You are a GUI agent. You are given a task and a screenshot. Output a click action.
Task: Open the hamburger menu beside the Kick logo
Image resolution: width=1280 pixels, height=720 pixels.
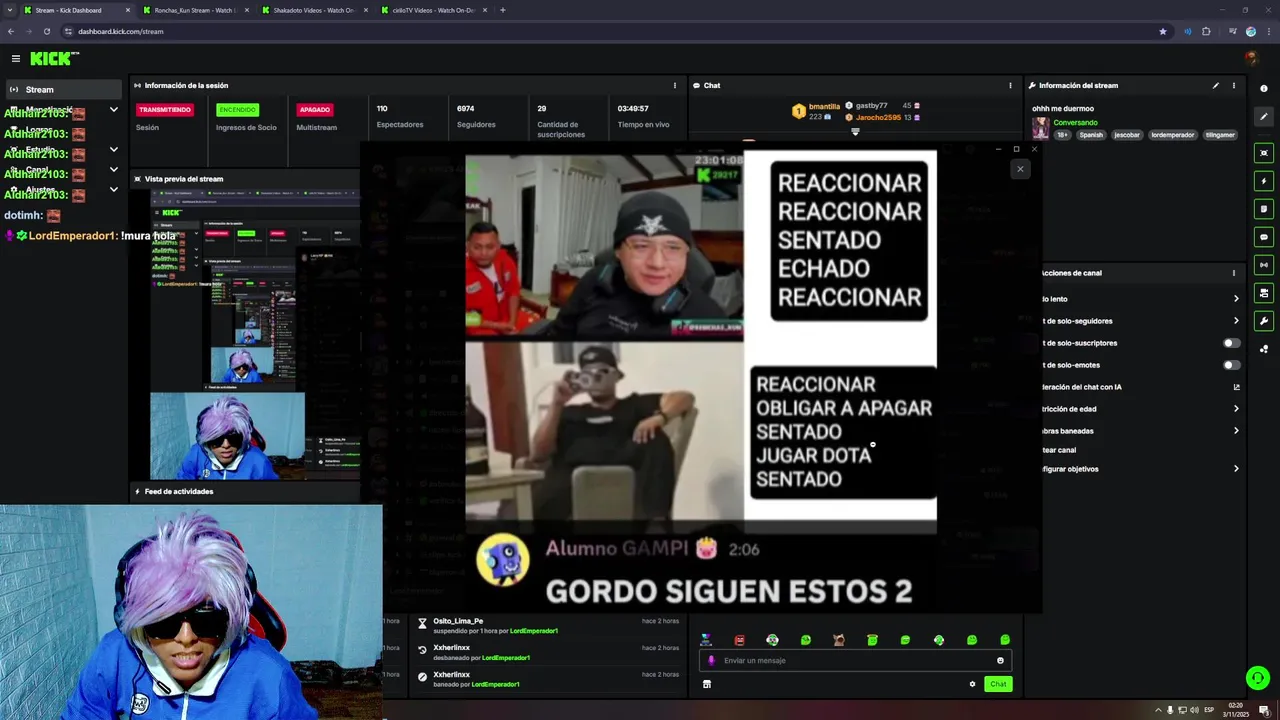(16, 59)
